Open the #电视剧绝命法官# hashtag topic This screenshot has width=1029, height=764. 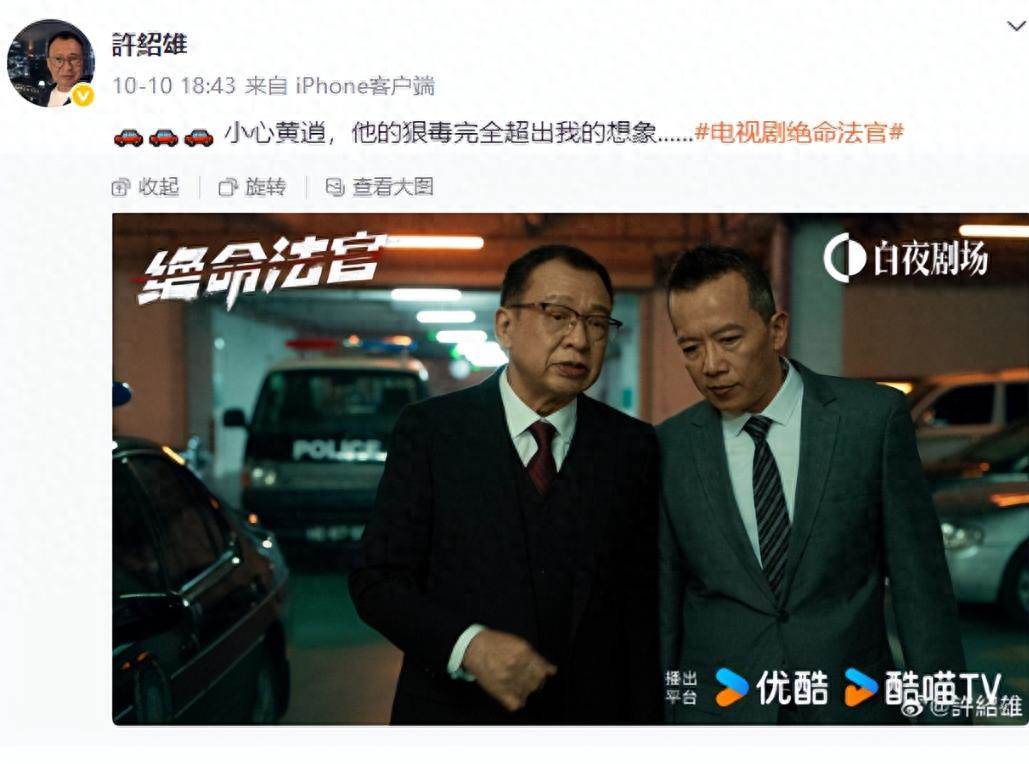[799, 133]
